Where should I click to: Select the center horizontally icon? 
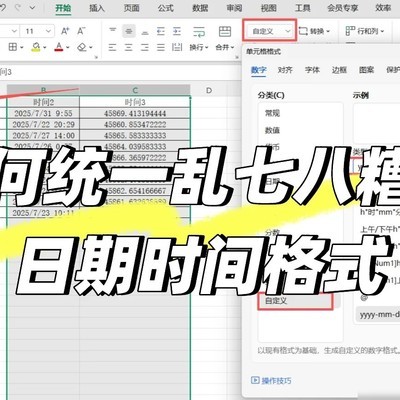(129, 47)
